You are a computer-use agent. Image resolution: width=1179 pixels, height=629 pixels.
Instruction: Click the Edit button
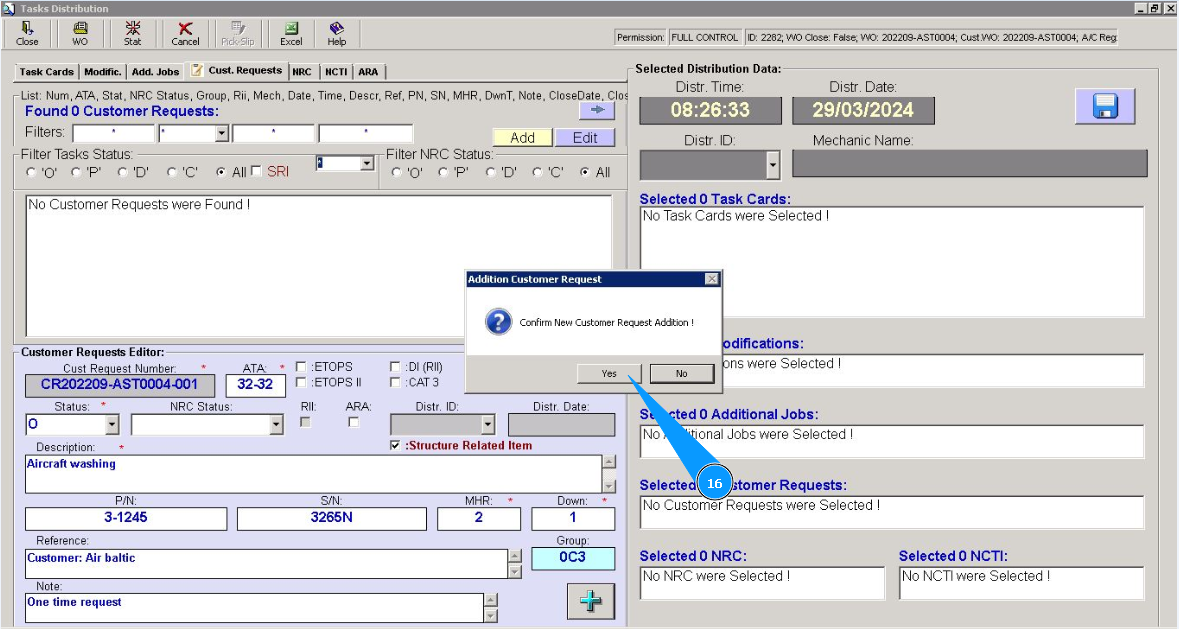[x=585, y=138]
